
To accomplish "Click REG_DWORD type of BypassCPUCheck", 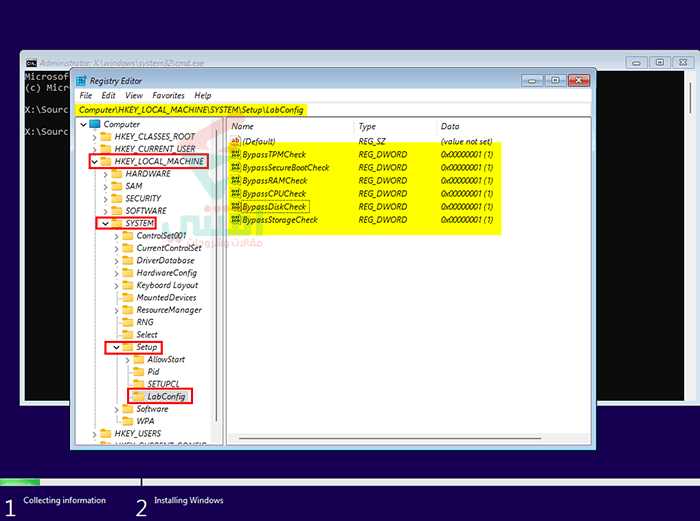I will [x=383, y=193].
